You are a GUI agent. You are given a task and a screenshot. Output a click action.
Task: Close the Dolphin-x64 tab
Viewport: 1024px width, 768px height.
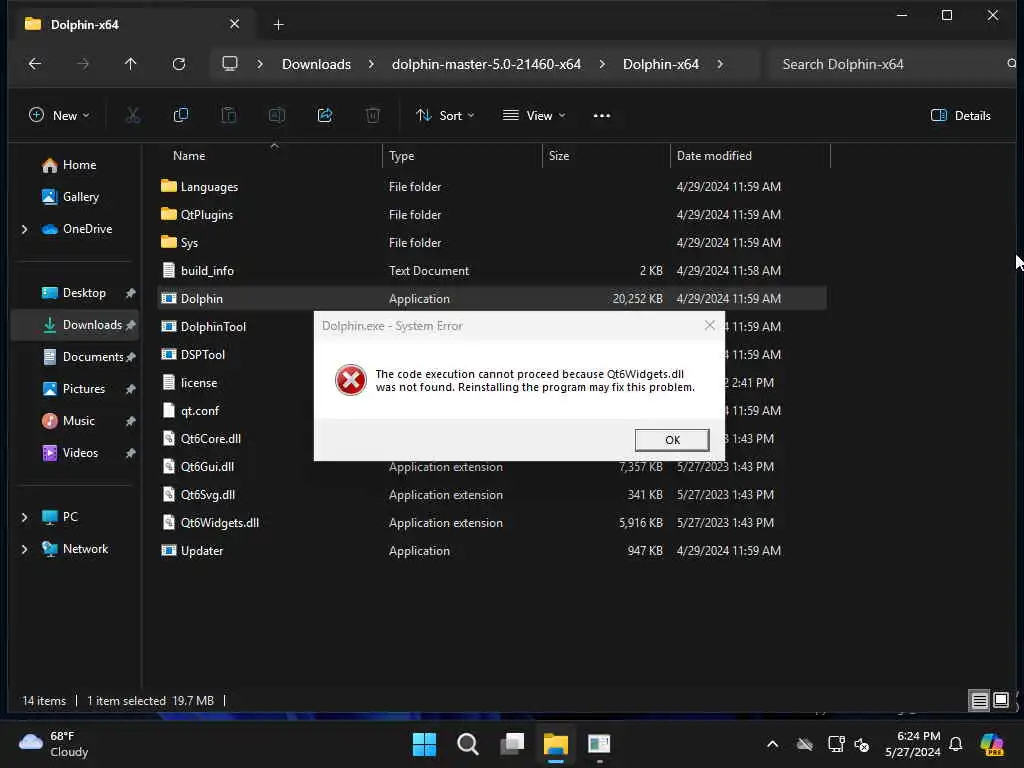pyautogui.click(x=234, y=24)
